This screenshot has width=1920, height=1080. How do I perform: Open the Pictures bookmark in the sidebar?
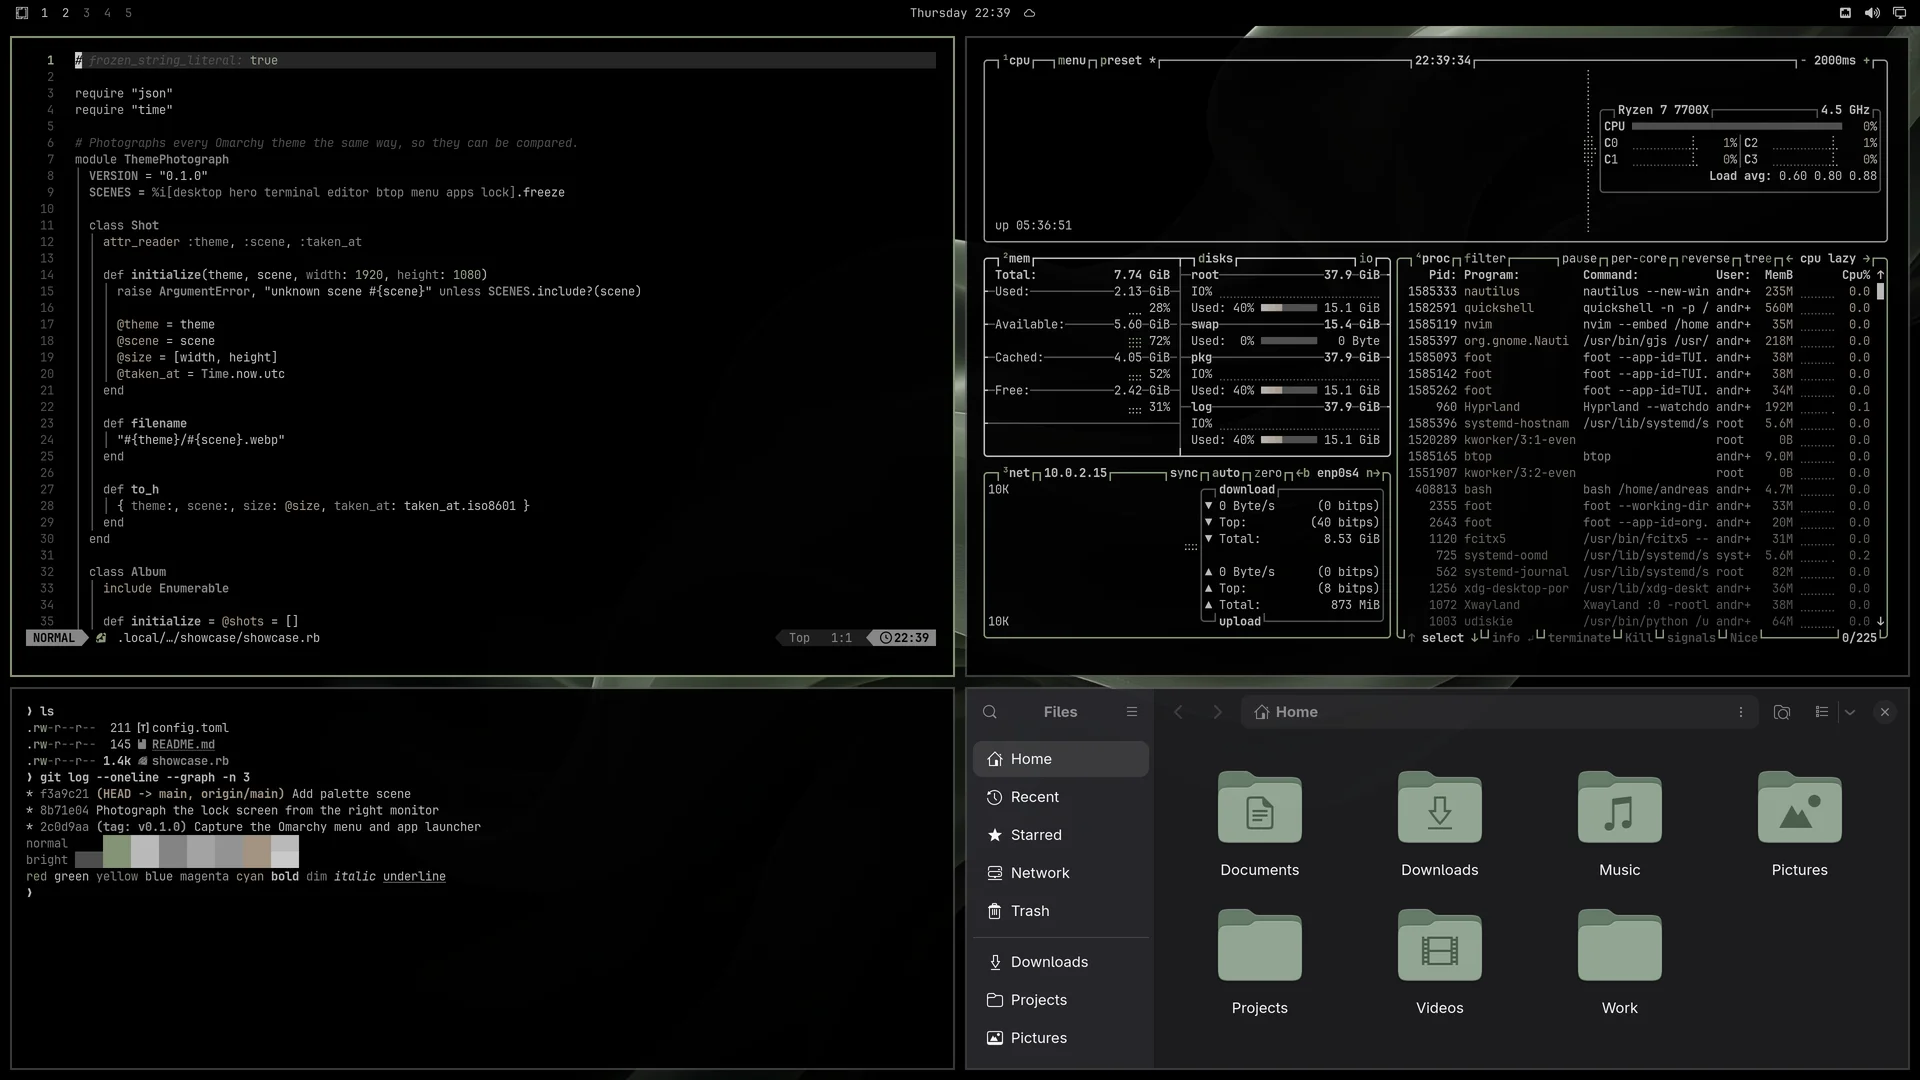click(x=1061, y=1038)
